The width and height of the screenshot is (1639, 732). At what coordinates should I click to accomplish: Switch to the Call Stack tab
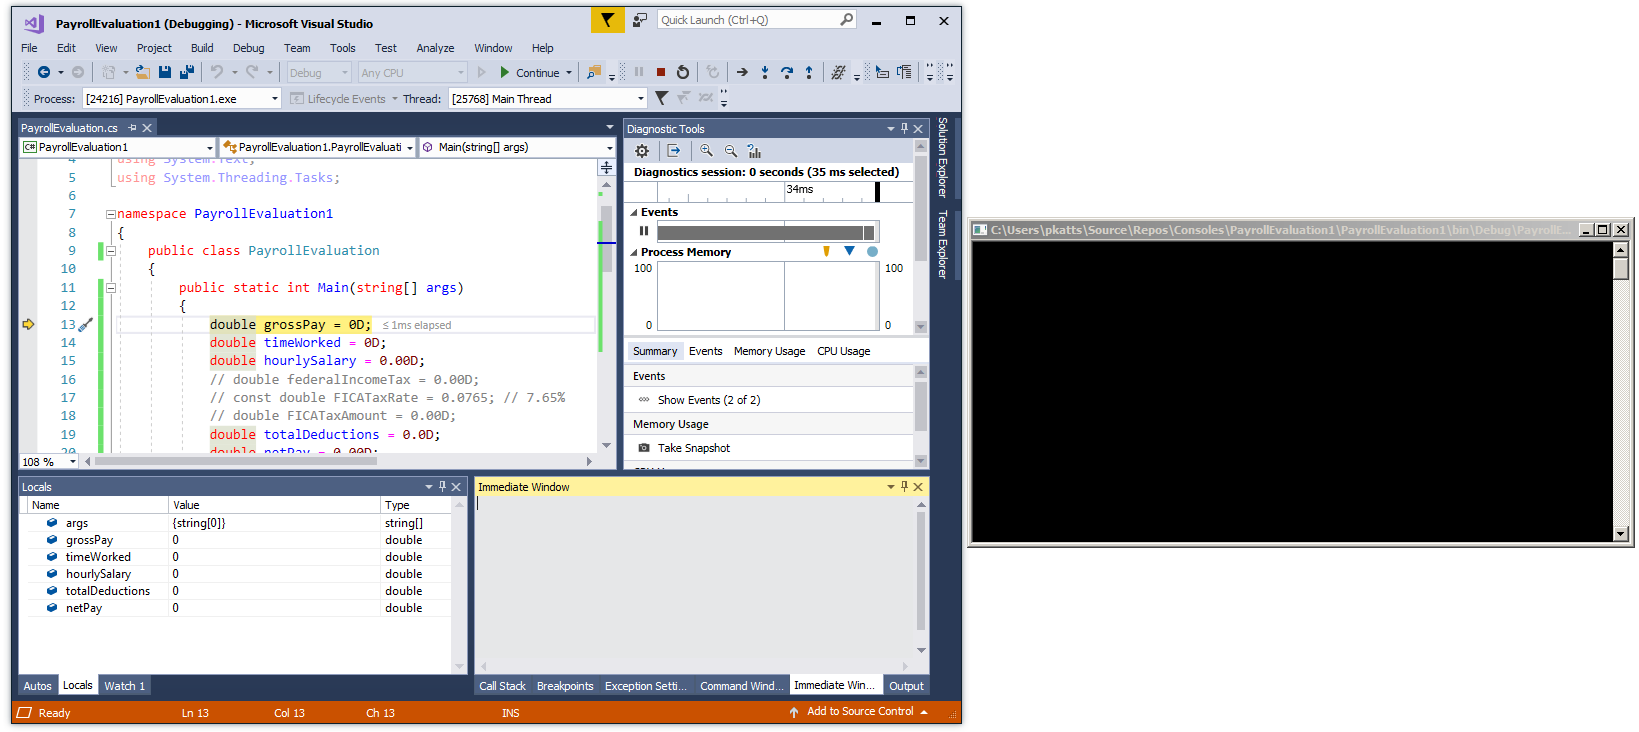pyautogui.click(x=502, y=686)
